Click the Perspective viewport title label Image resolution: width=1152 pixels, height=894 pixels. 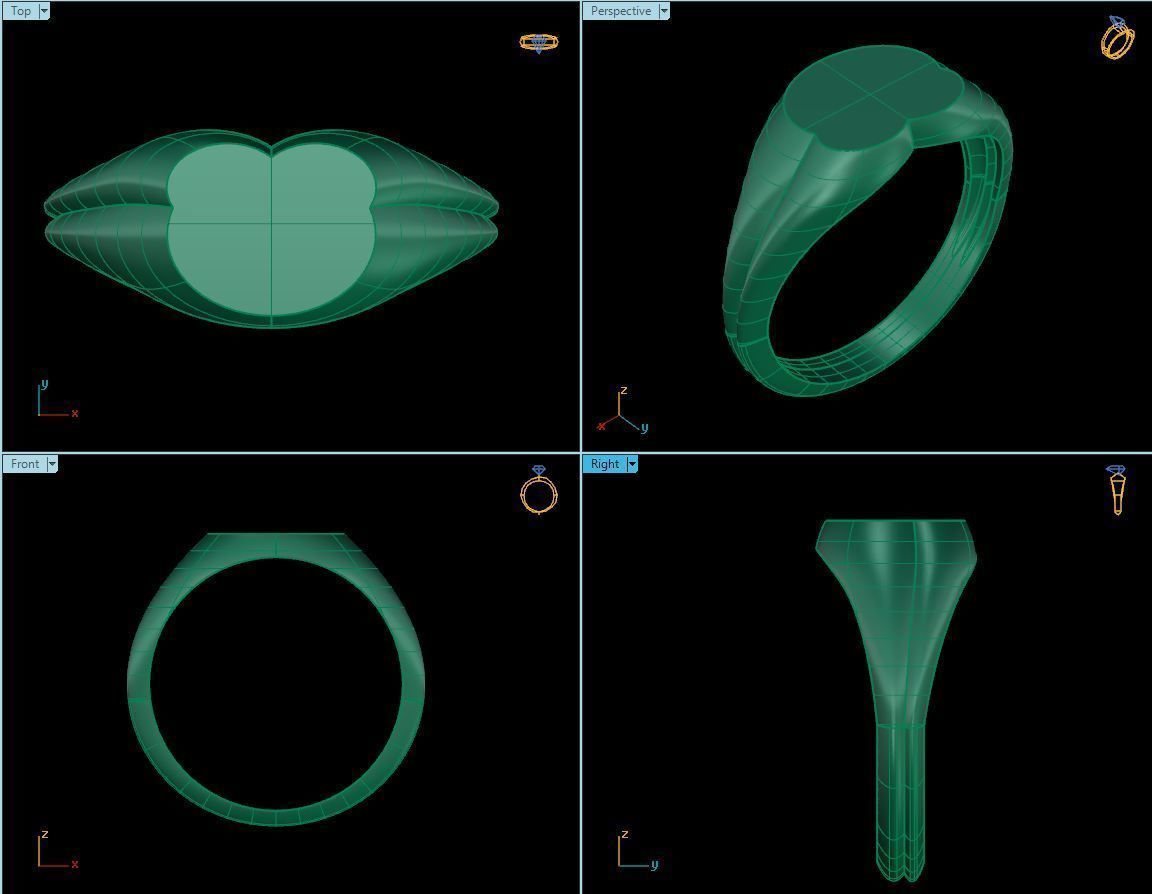(x=621, y=11)
